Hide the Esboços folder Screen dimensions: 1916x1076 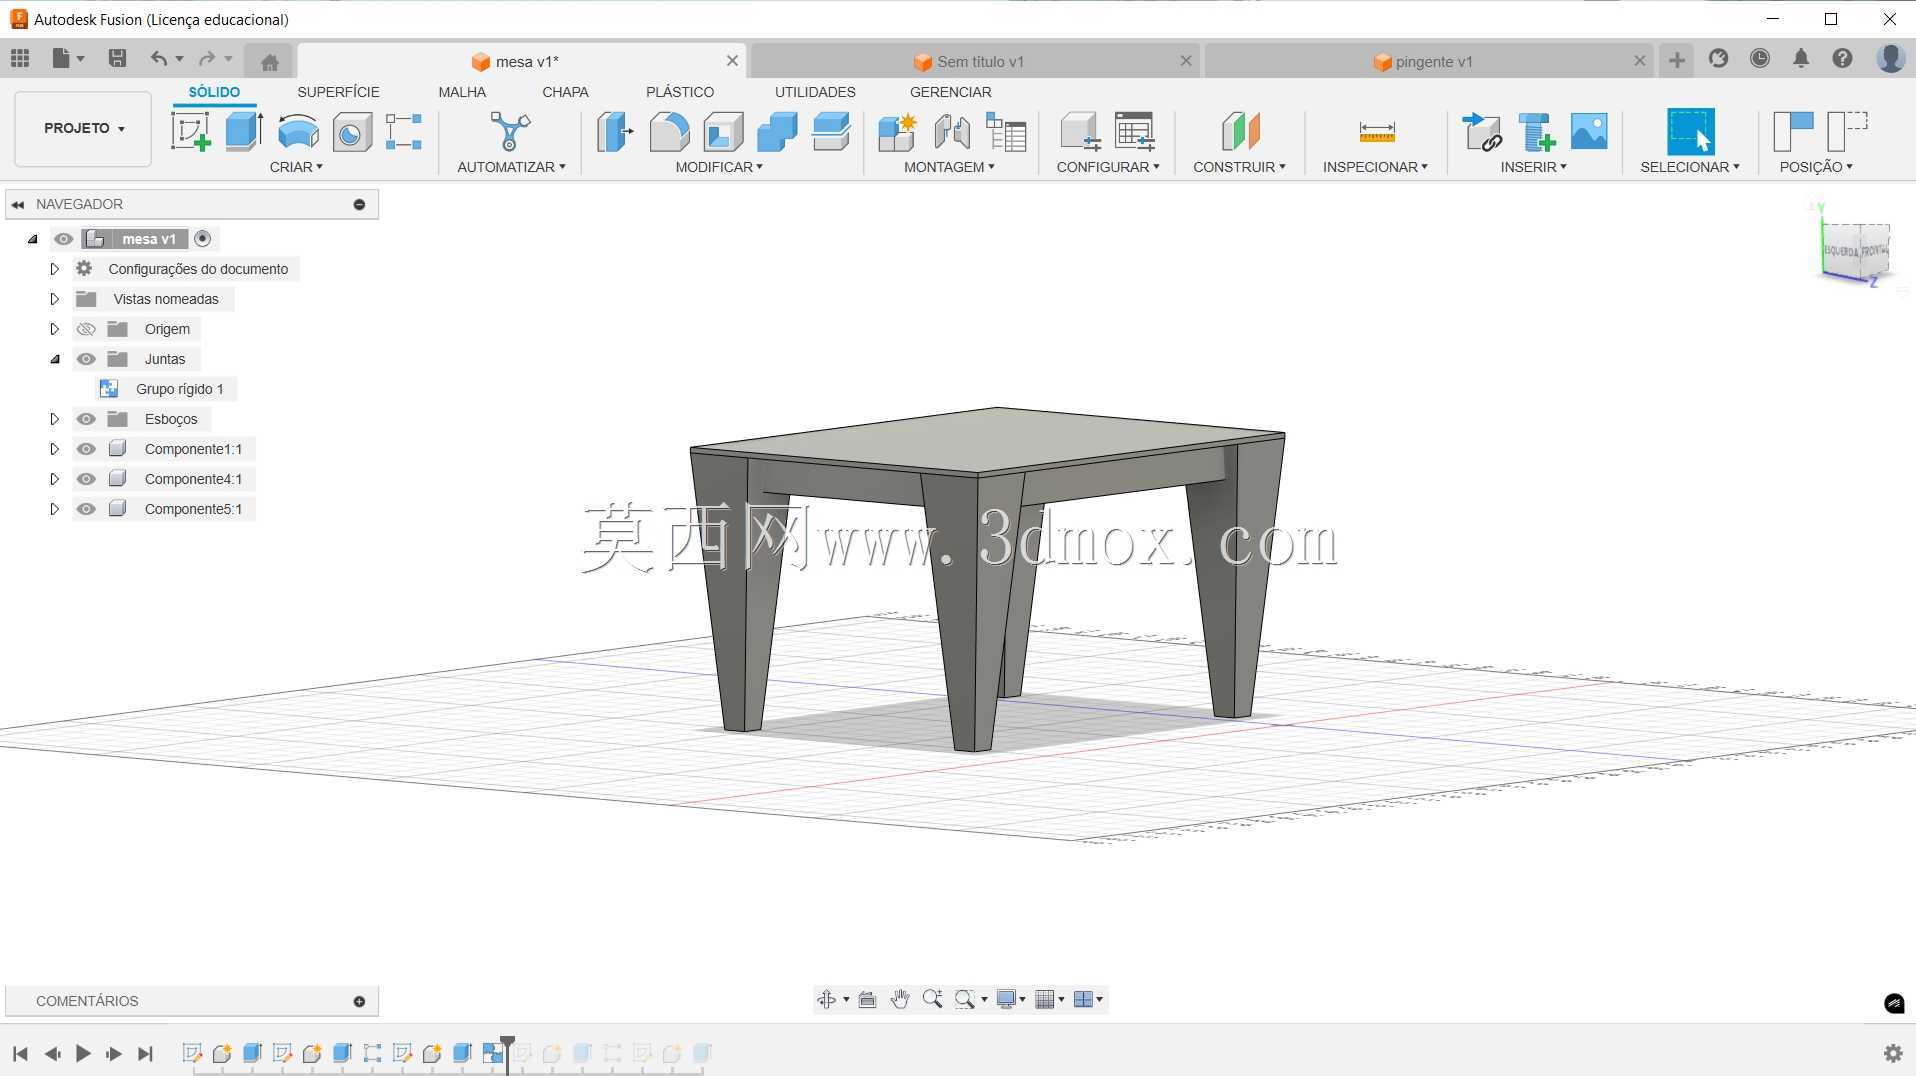86,419
